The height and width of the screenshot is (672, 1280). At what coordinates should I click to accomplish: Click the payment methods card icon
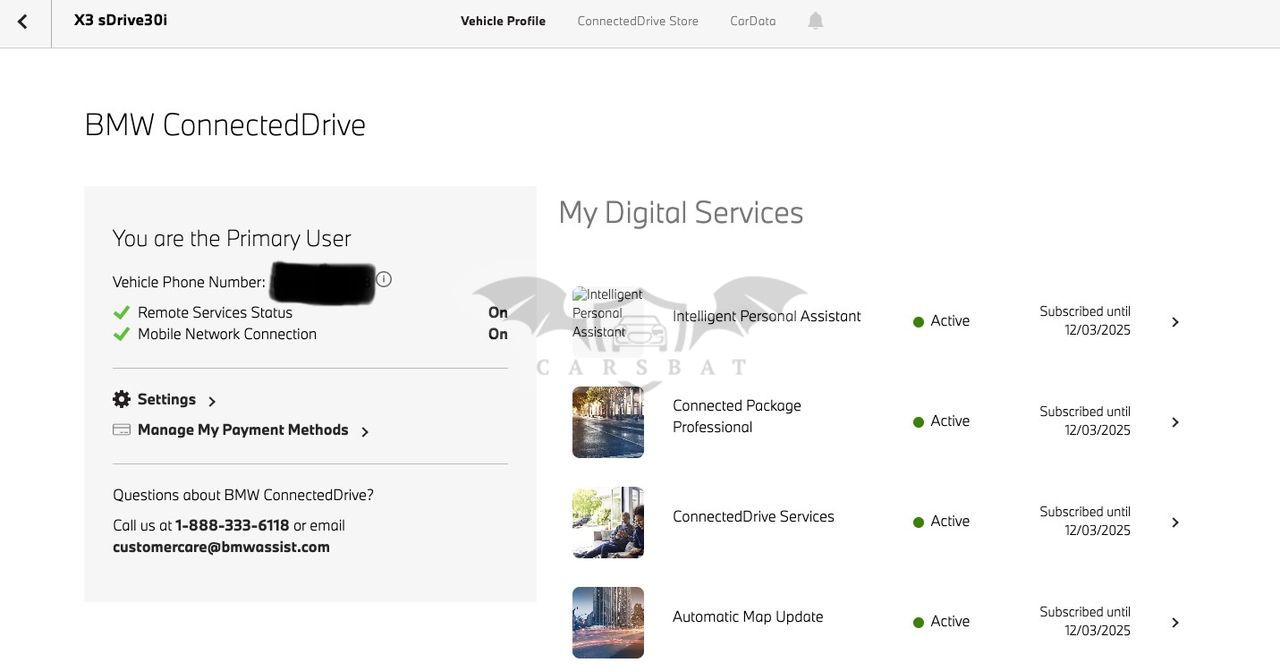[122, 430]
